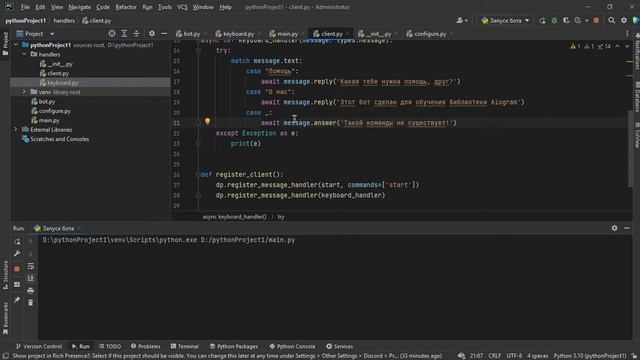
Task: Open the Python Packages tool window
Action: tap(233, 346)
